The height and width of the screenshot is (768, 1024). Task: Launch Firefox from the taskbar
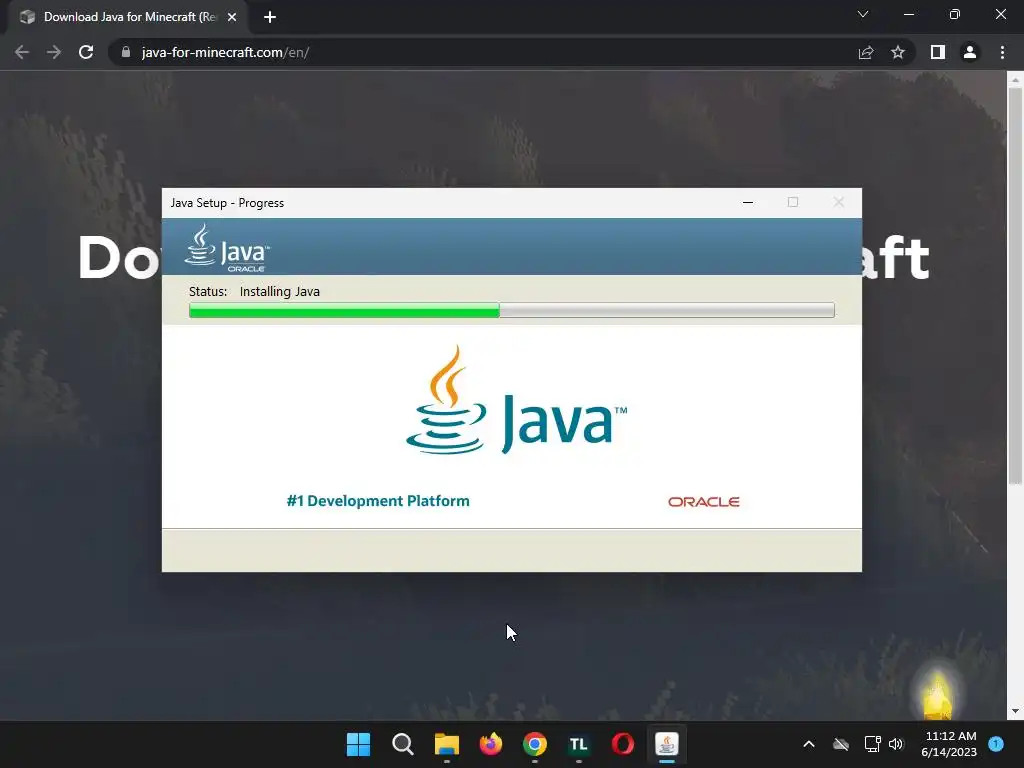(x=490, y=744)
